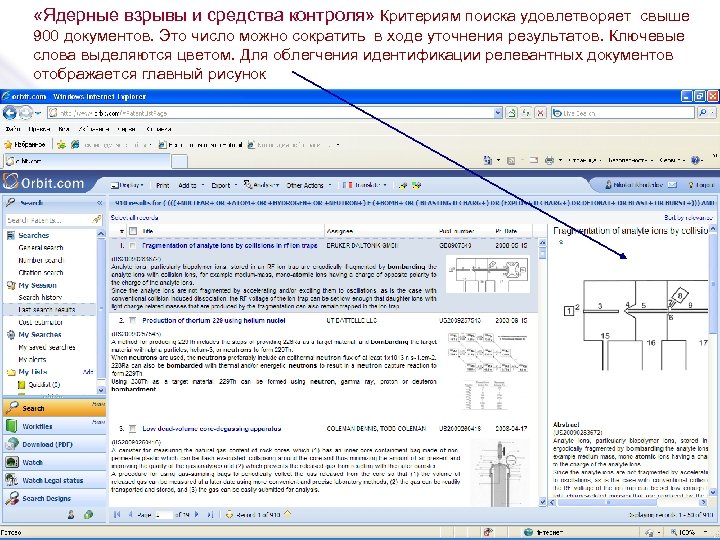Click in the Search Patents input box
The image size is (720, 540).
click(48, 220)
